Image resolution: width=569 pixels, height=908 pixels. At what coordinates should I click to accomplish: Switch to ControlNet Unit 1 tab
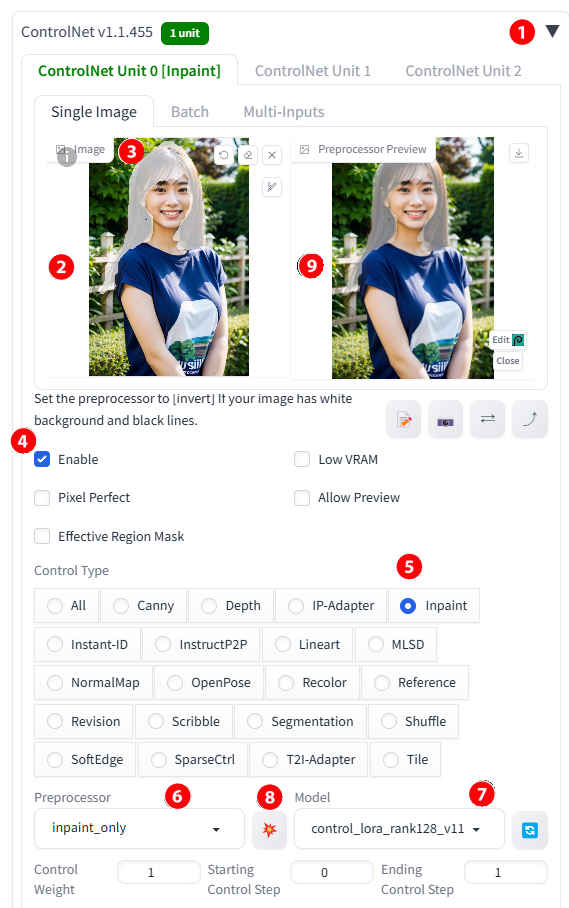tap(313, 71)
